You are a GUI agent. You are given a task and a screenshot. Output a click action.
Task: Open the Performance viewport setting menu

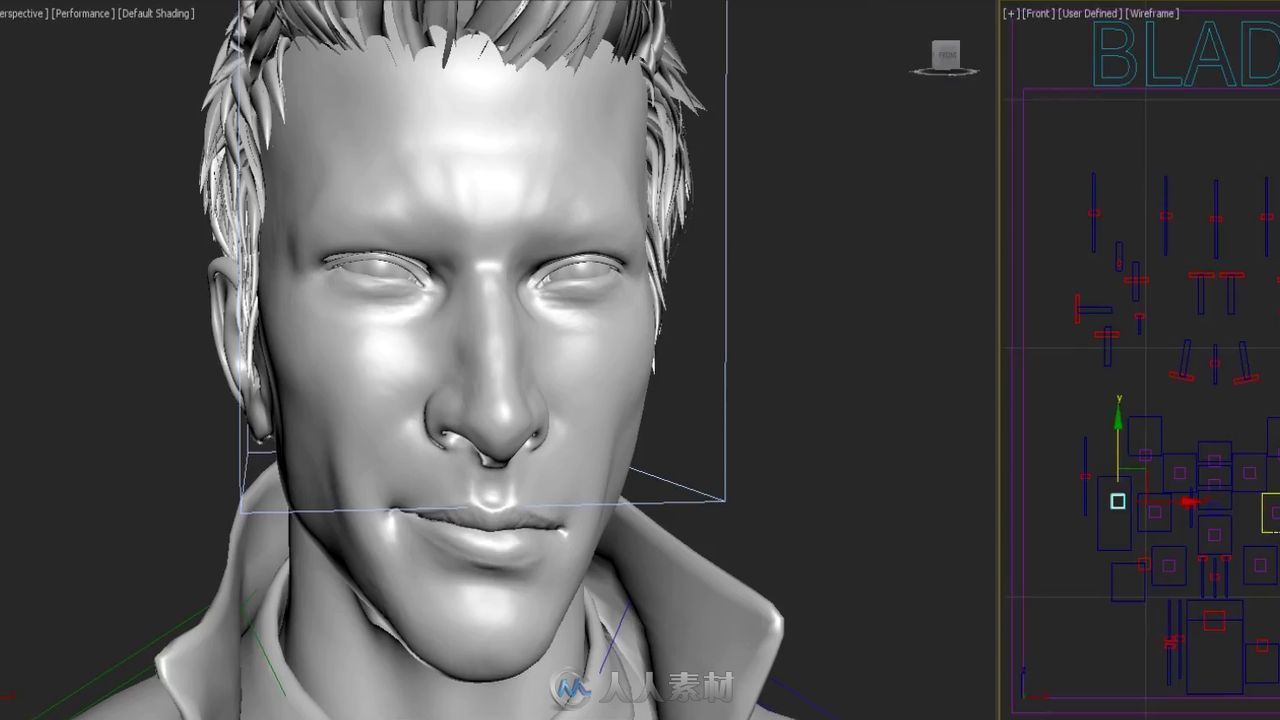82,13
